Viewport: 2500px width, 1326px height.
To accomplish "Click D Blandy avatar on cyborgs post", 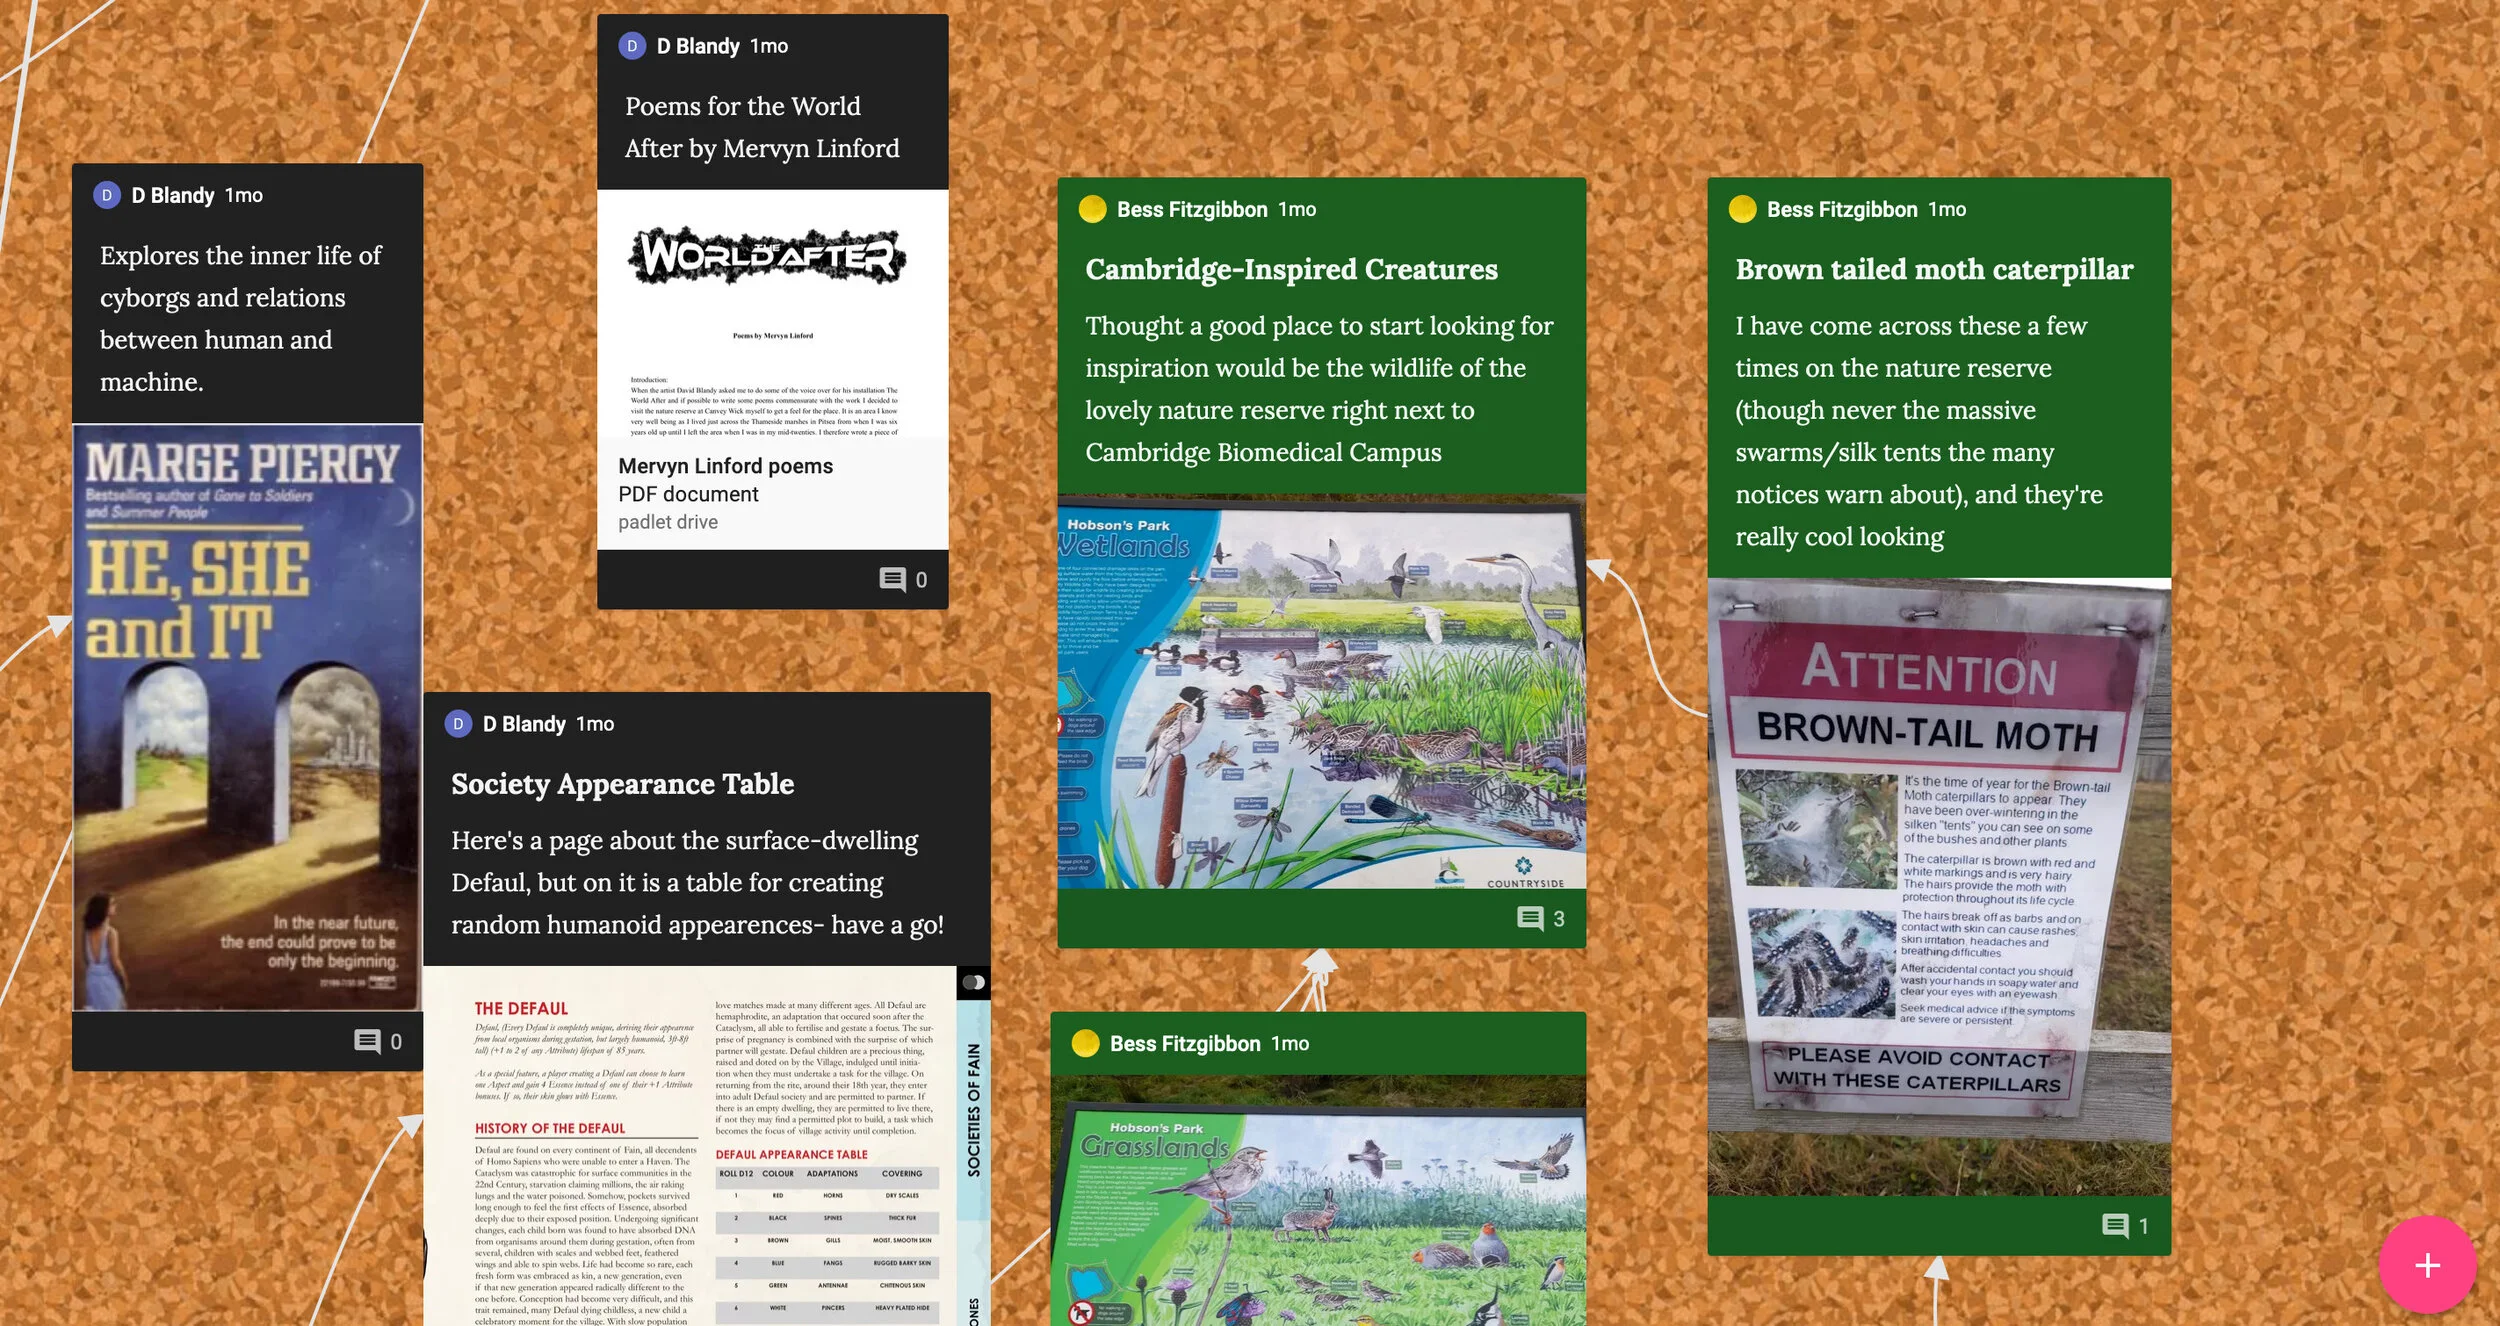I will coord(107,195).
